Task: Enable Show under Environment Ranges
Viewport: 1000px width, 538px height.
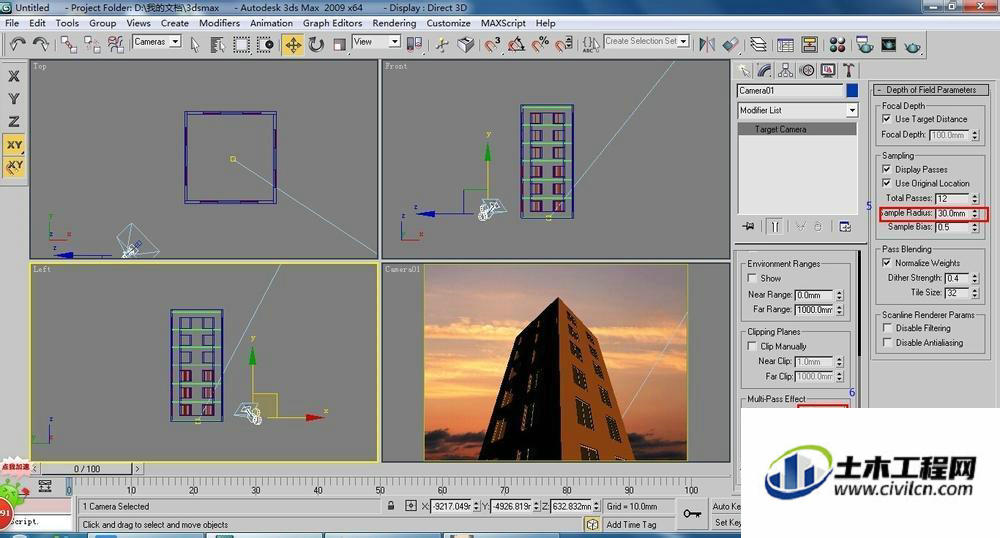Action: click(x=752, y=278)
